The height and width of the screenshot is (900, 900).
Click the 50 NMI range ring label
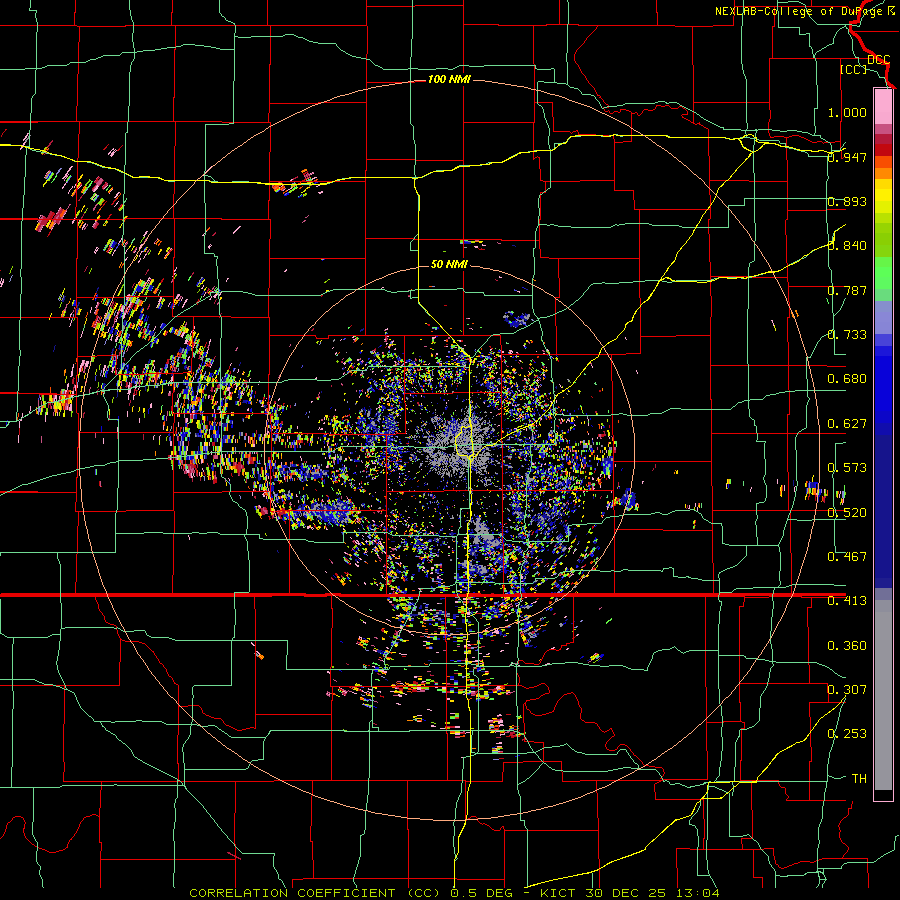(449, 264)
